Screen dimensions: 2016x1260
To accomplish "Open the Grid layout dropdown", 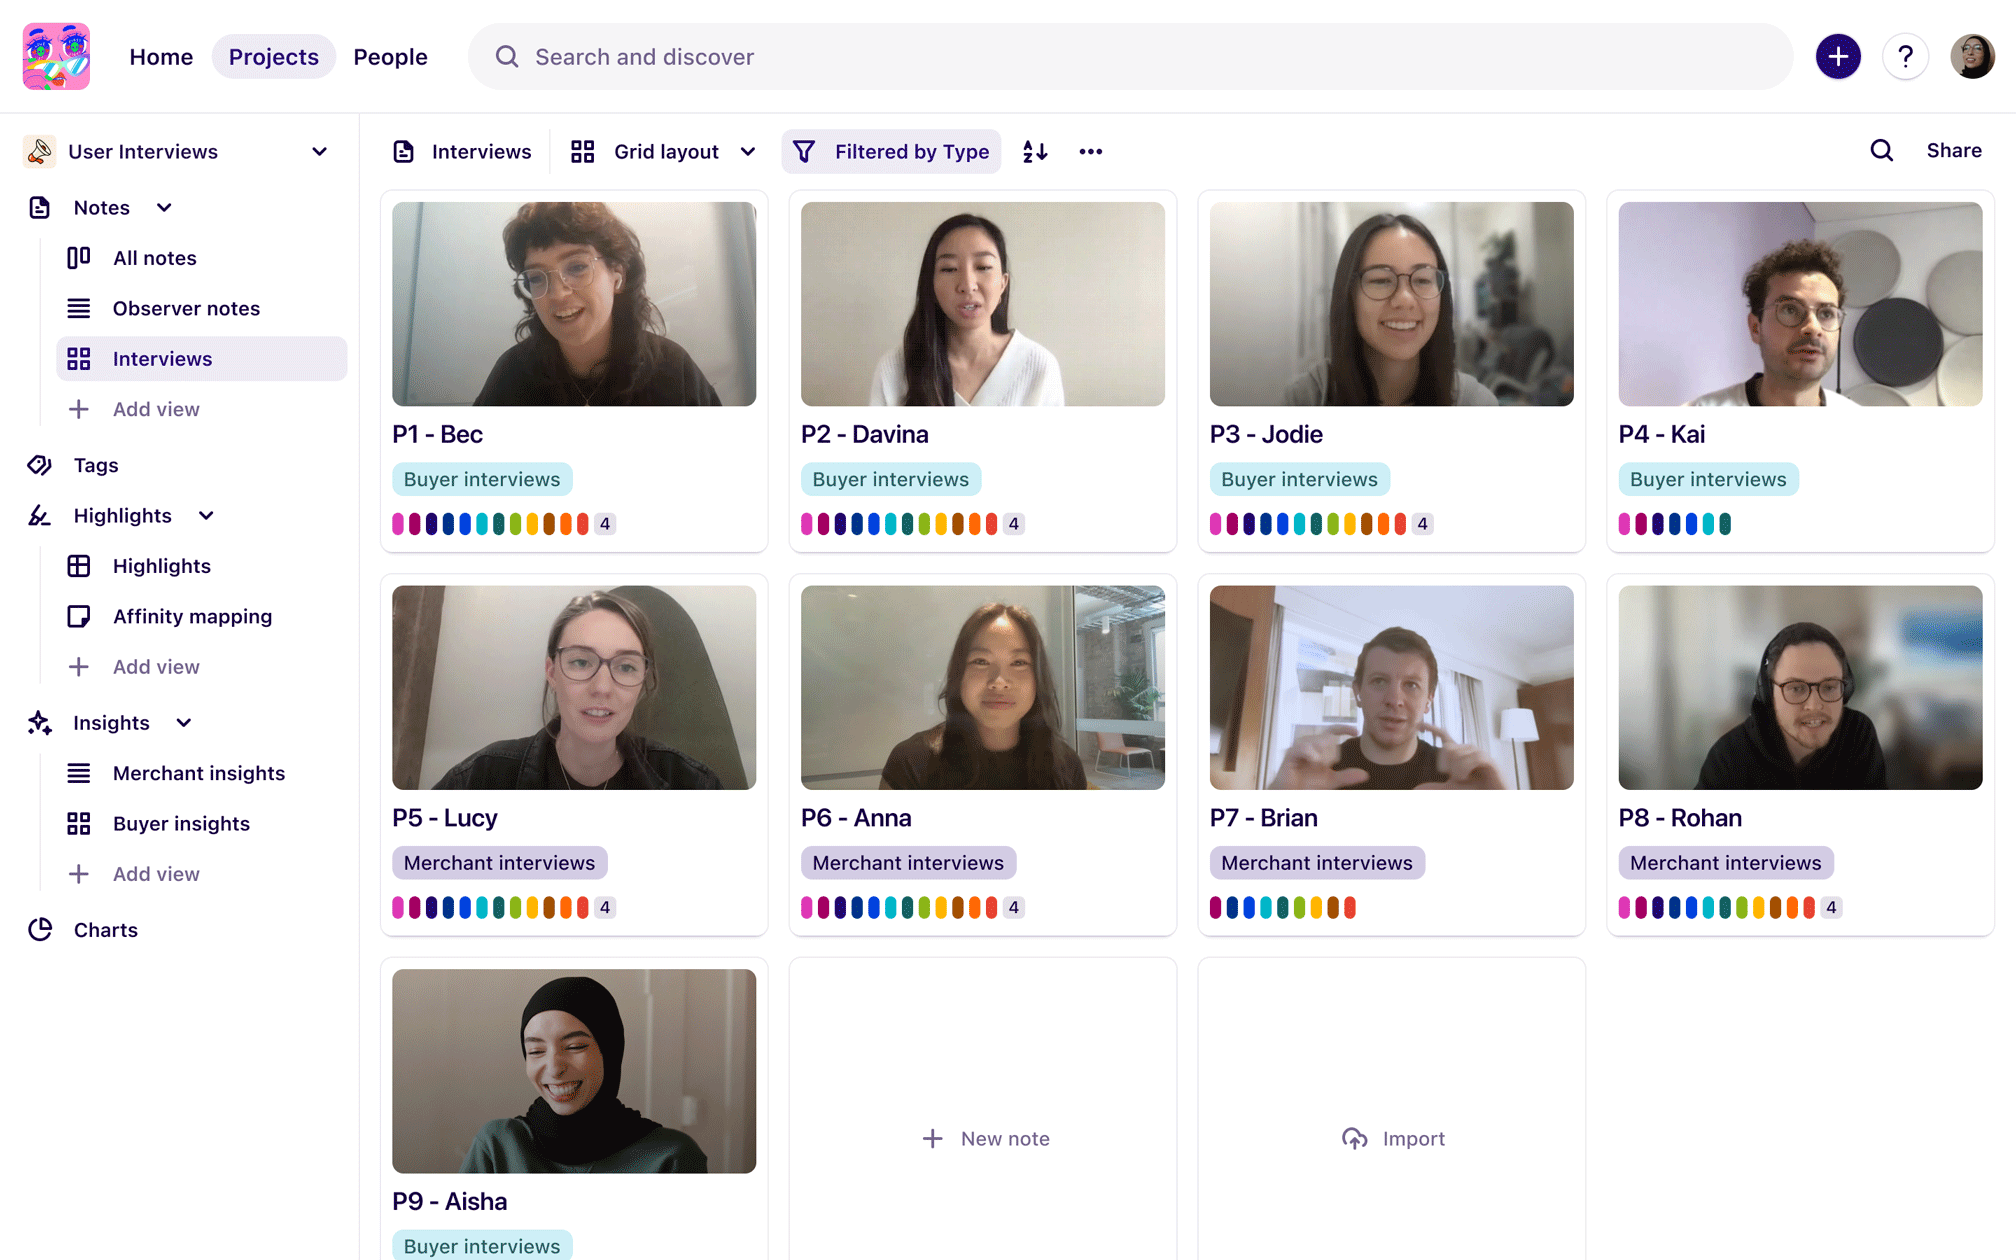I will tap(664, 152).
